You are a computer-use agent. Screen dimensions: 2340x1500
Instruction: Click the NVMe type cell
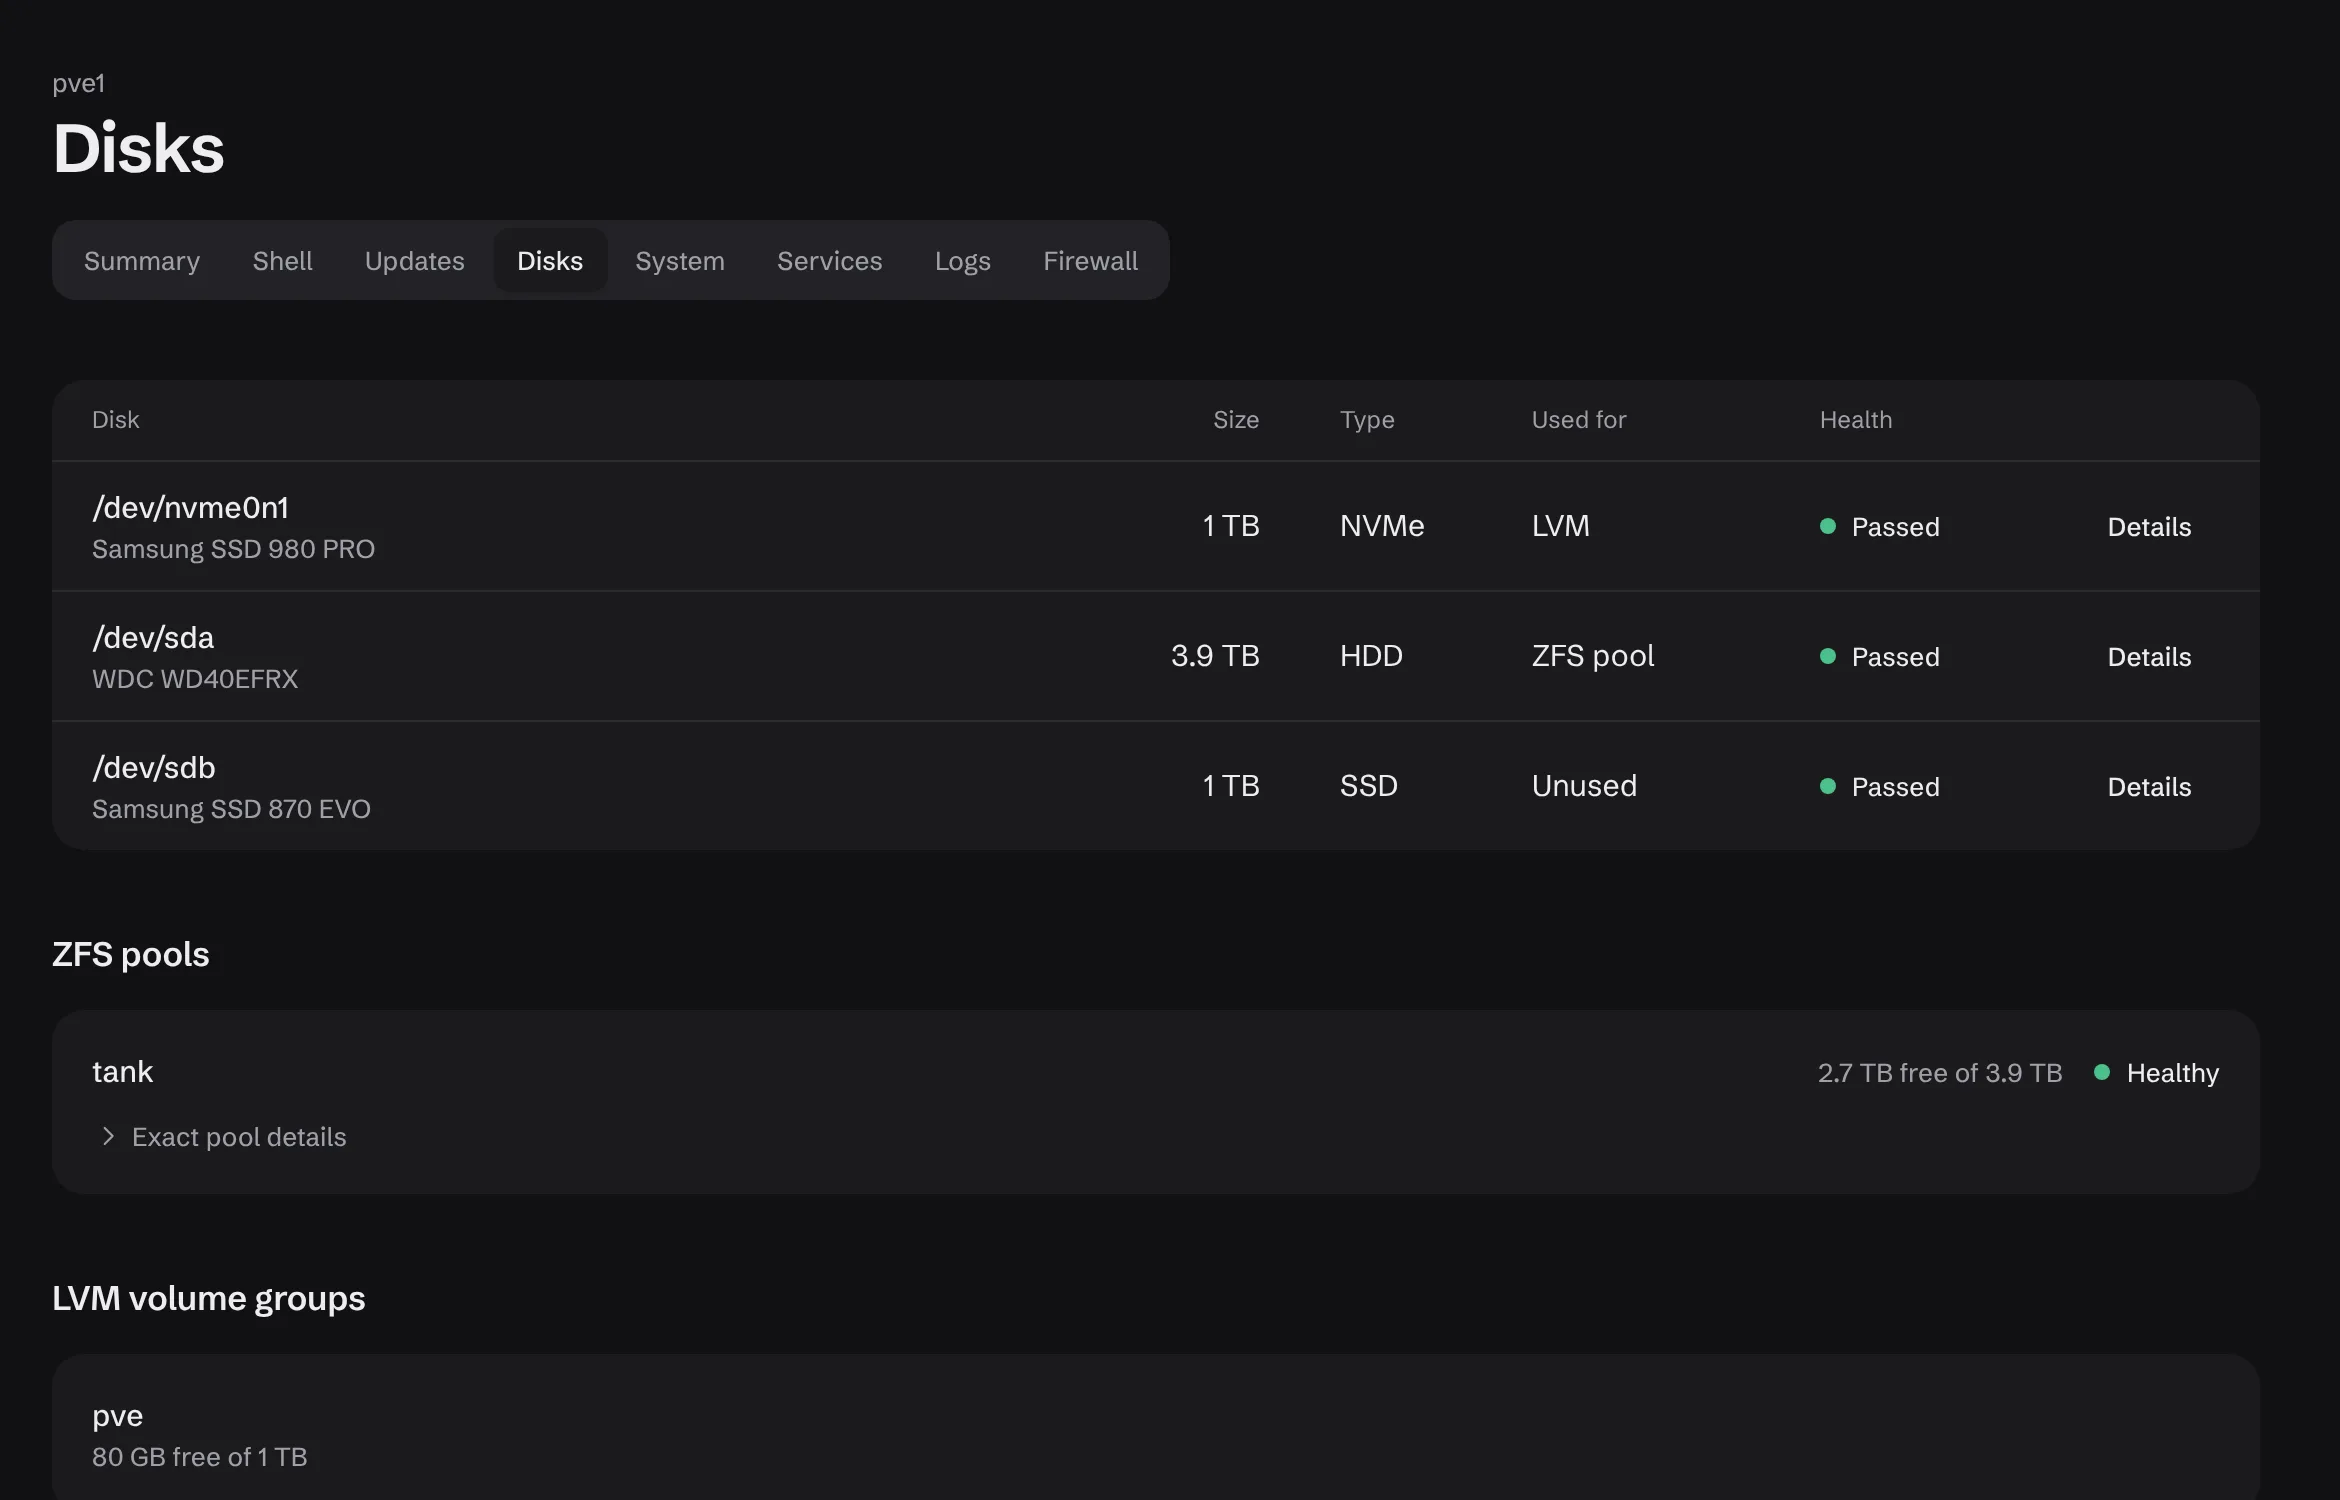pyautogui.click(x=1382, y=526)
